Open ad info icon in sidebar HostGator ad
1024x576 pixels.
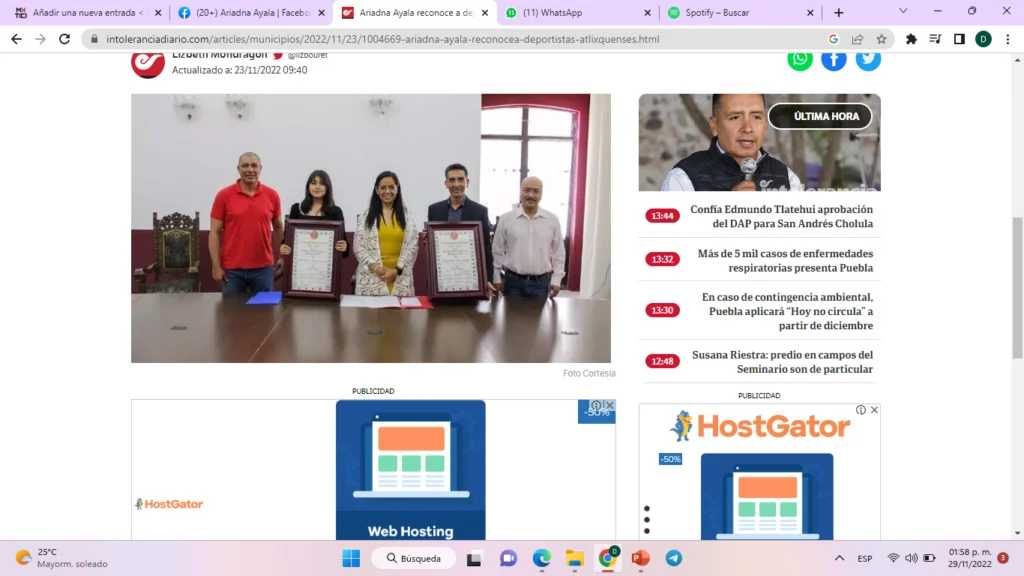click(861, 410)
